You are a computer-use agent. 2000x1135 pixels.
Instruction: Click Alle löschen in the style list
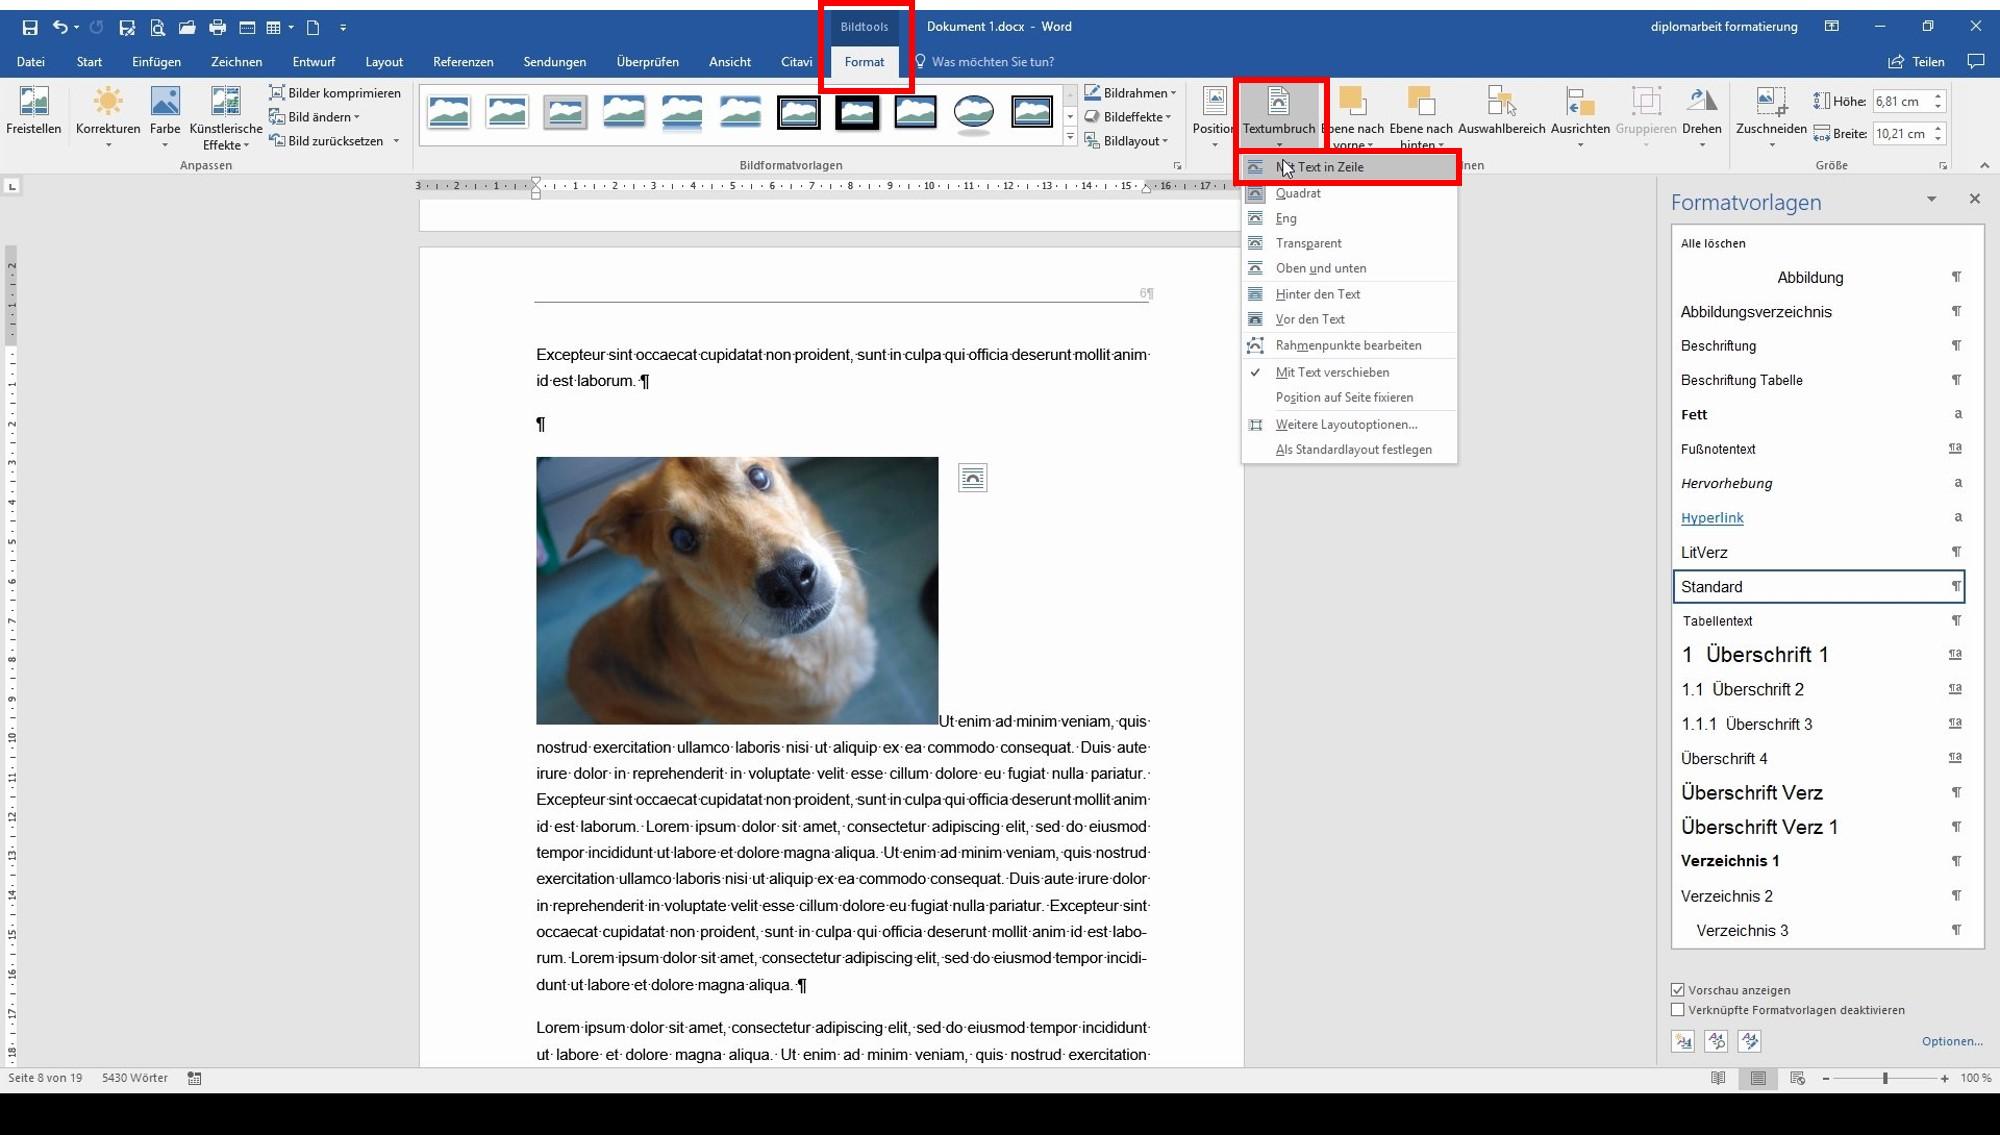coord(1713,243)
